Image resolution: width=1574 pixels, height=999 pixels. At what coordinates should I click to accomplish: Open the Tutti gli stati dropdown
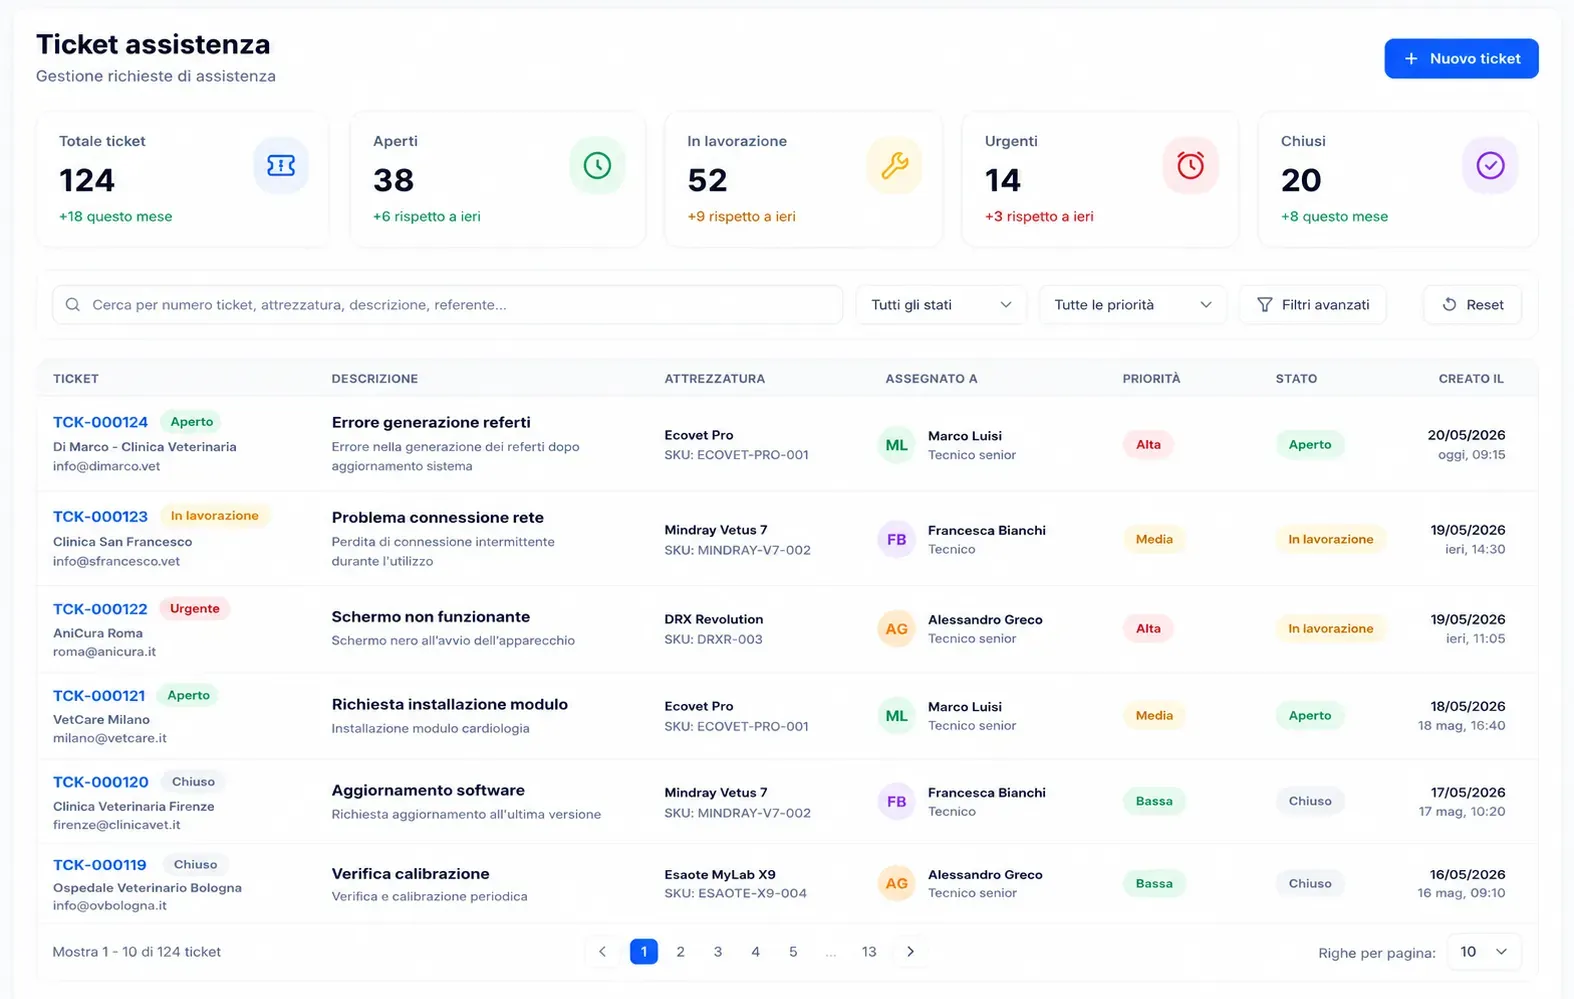click(941, 305)
